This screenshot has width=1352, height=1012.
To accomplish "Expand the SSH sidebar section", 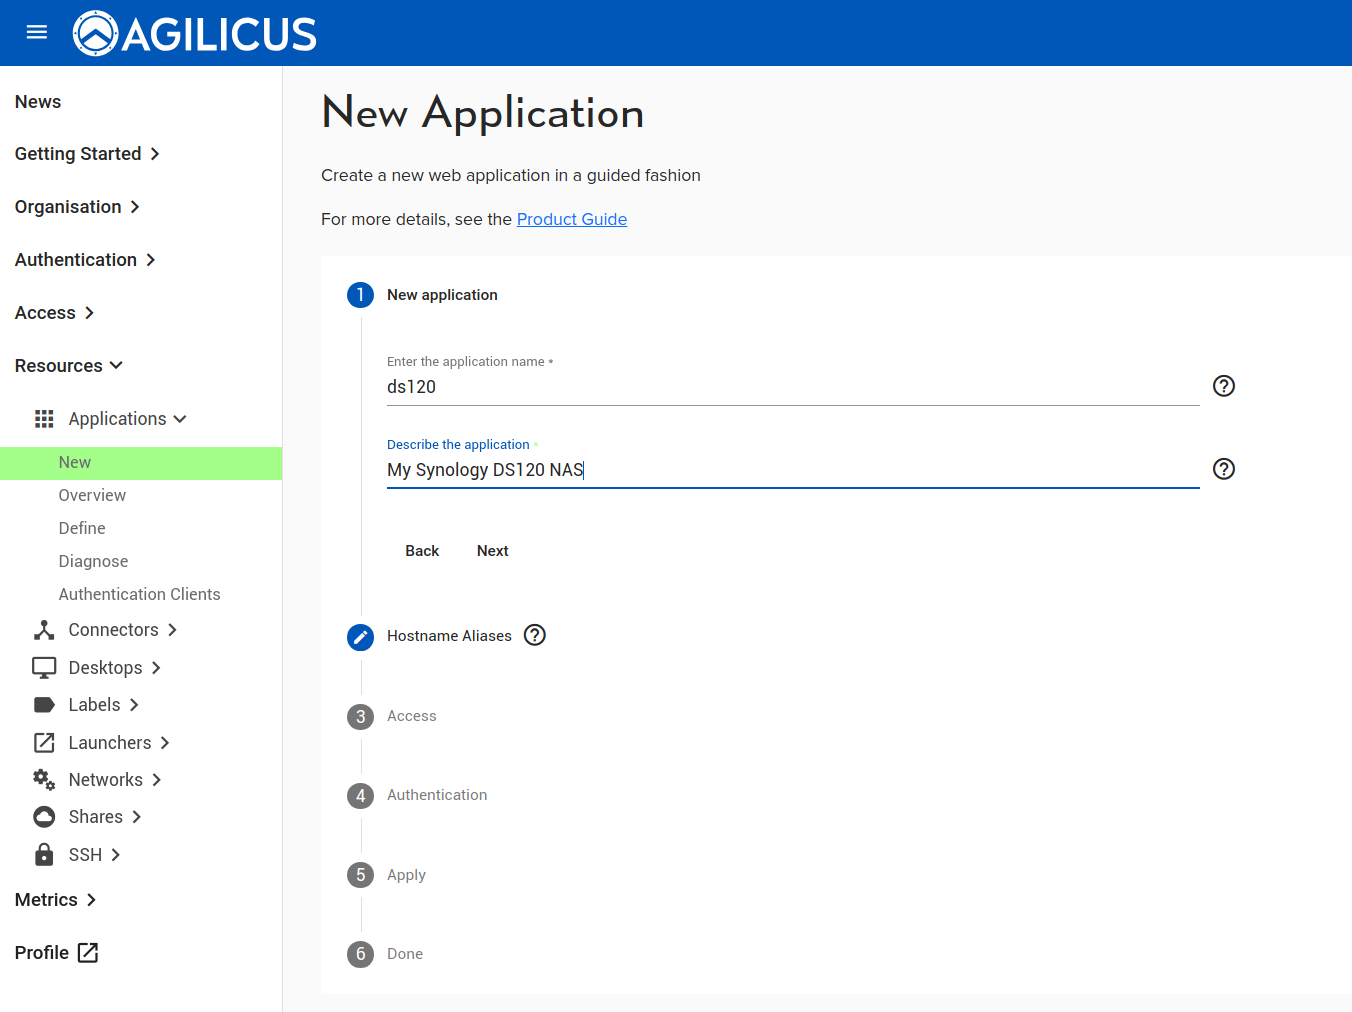I will tap(85, 855).
